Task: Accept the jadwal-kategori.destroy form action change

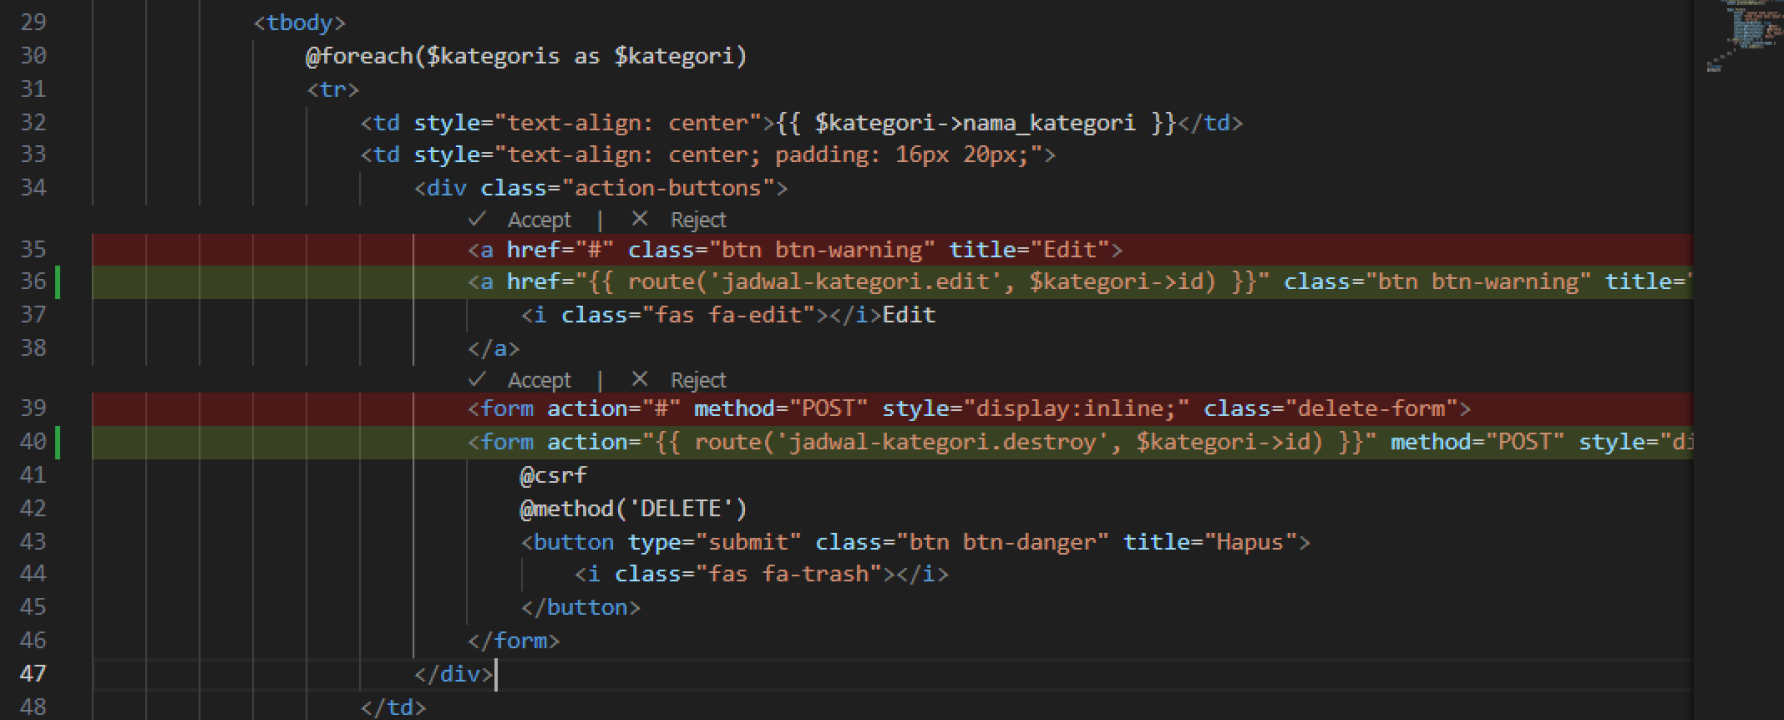Action: [539, 381]
